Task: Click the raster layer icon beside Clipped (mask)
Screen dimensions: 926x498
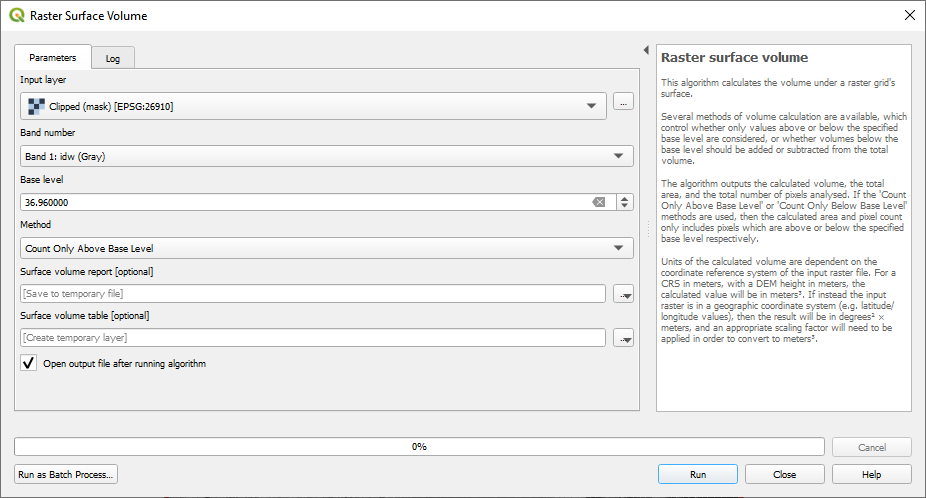Action: tap(37, 106)
